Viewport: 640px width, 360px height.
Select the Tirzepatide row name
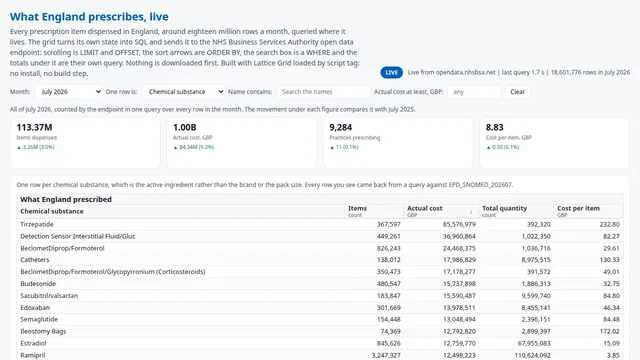point(37,224)
